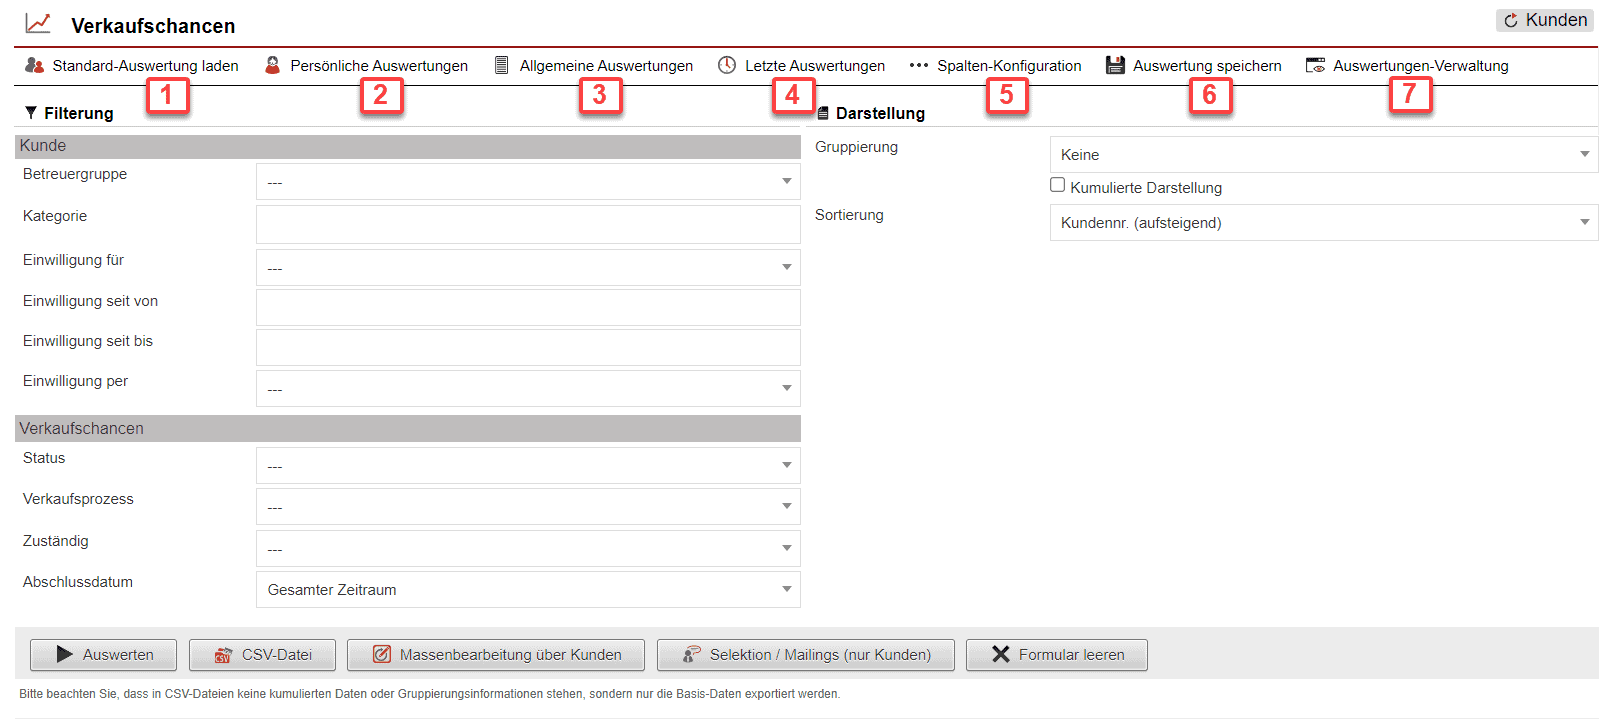
Task: Click the Kunden reload button at top right
Action: [x=1545, y=20]
